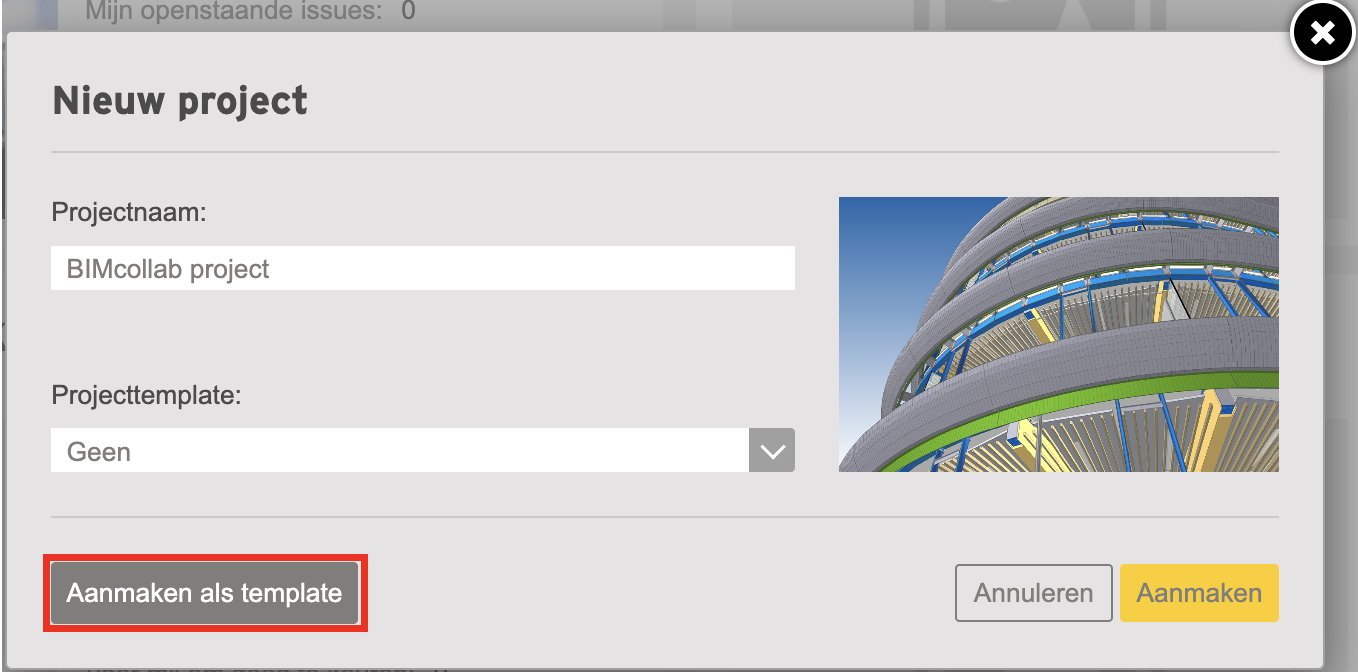
Task: Close the Nieuw project dialog with X
Action: coord(1322,34)
